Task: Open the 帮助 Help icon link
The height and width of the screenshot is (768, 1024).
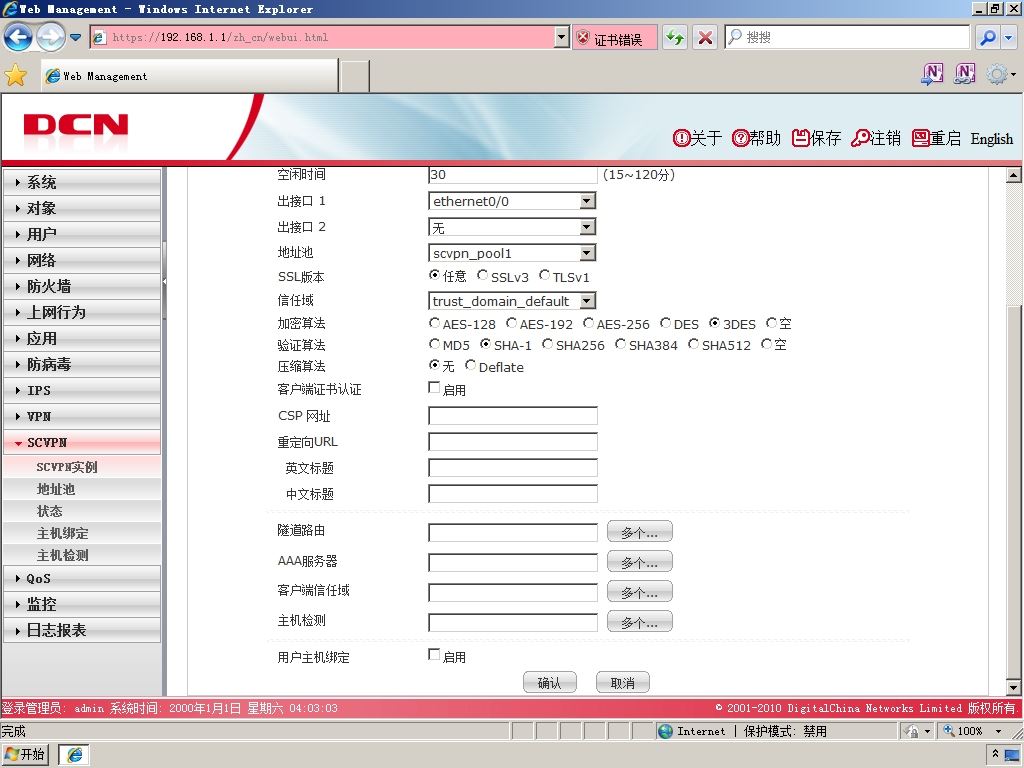Action: (x=756, y=138)
